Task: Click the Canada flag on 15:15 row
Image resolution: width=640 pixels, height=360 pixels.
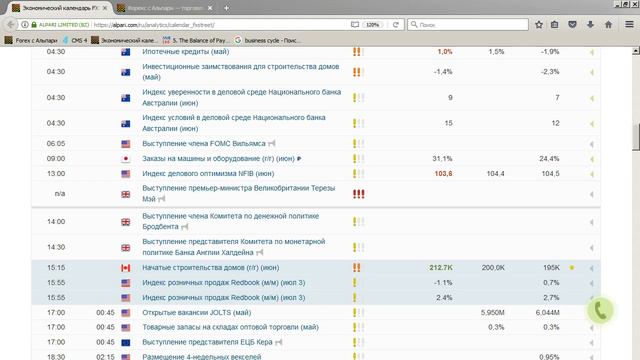Action: tap(126, 268)
